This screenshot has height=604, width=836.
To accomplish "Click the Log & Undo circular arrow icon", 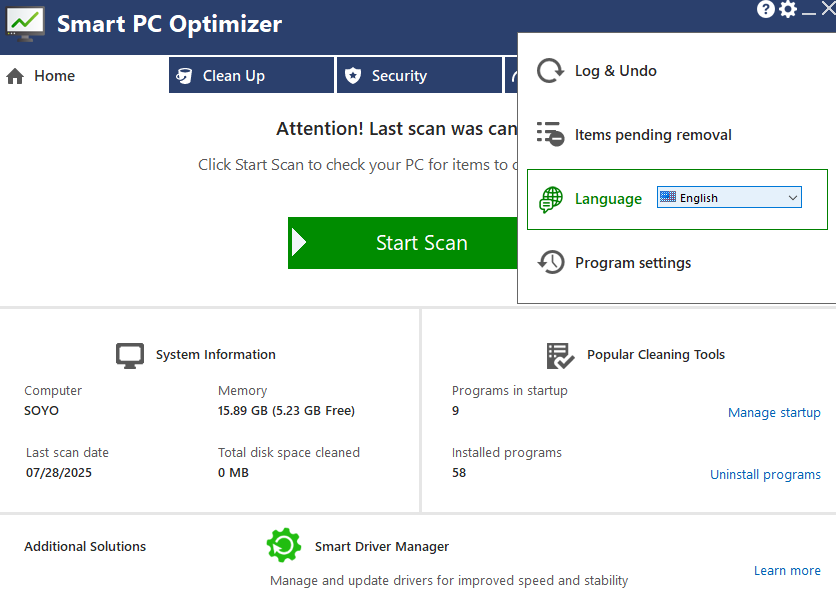I will 550,71.
